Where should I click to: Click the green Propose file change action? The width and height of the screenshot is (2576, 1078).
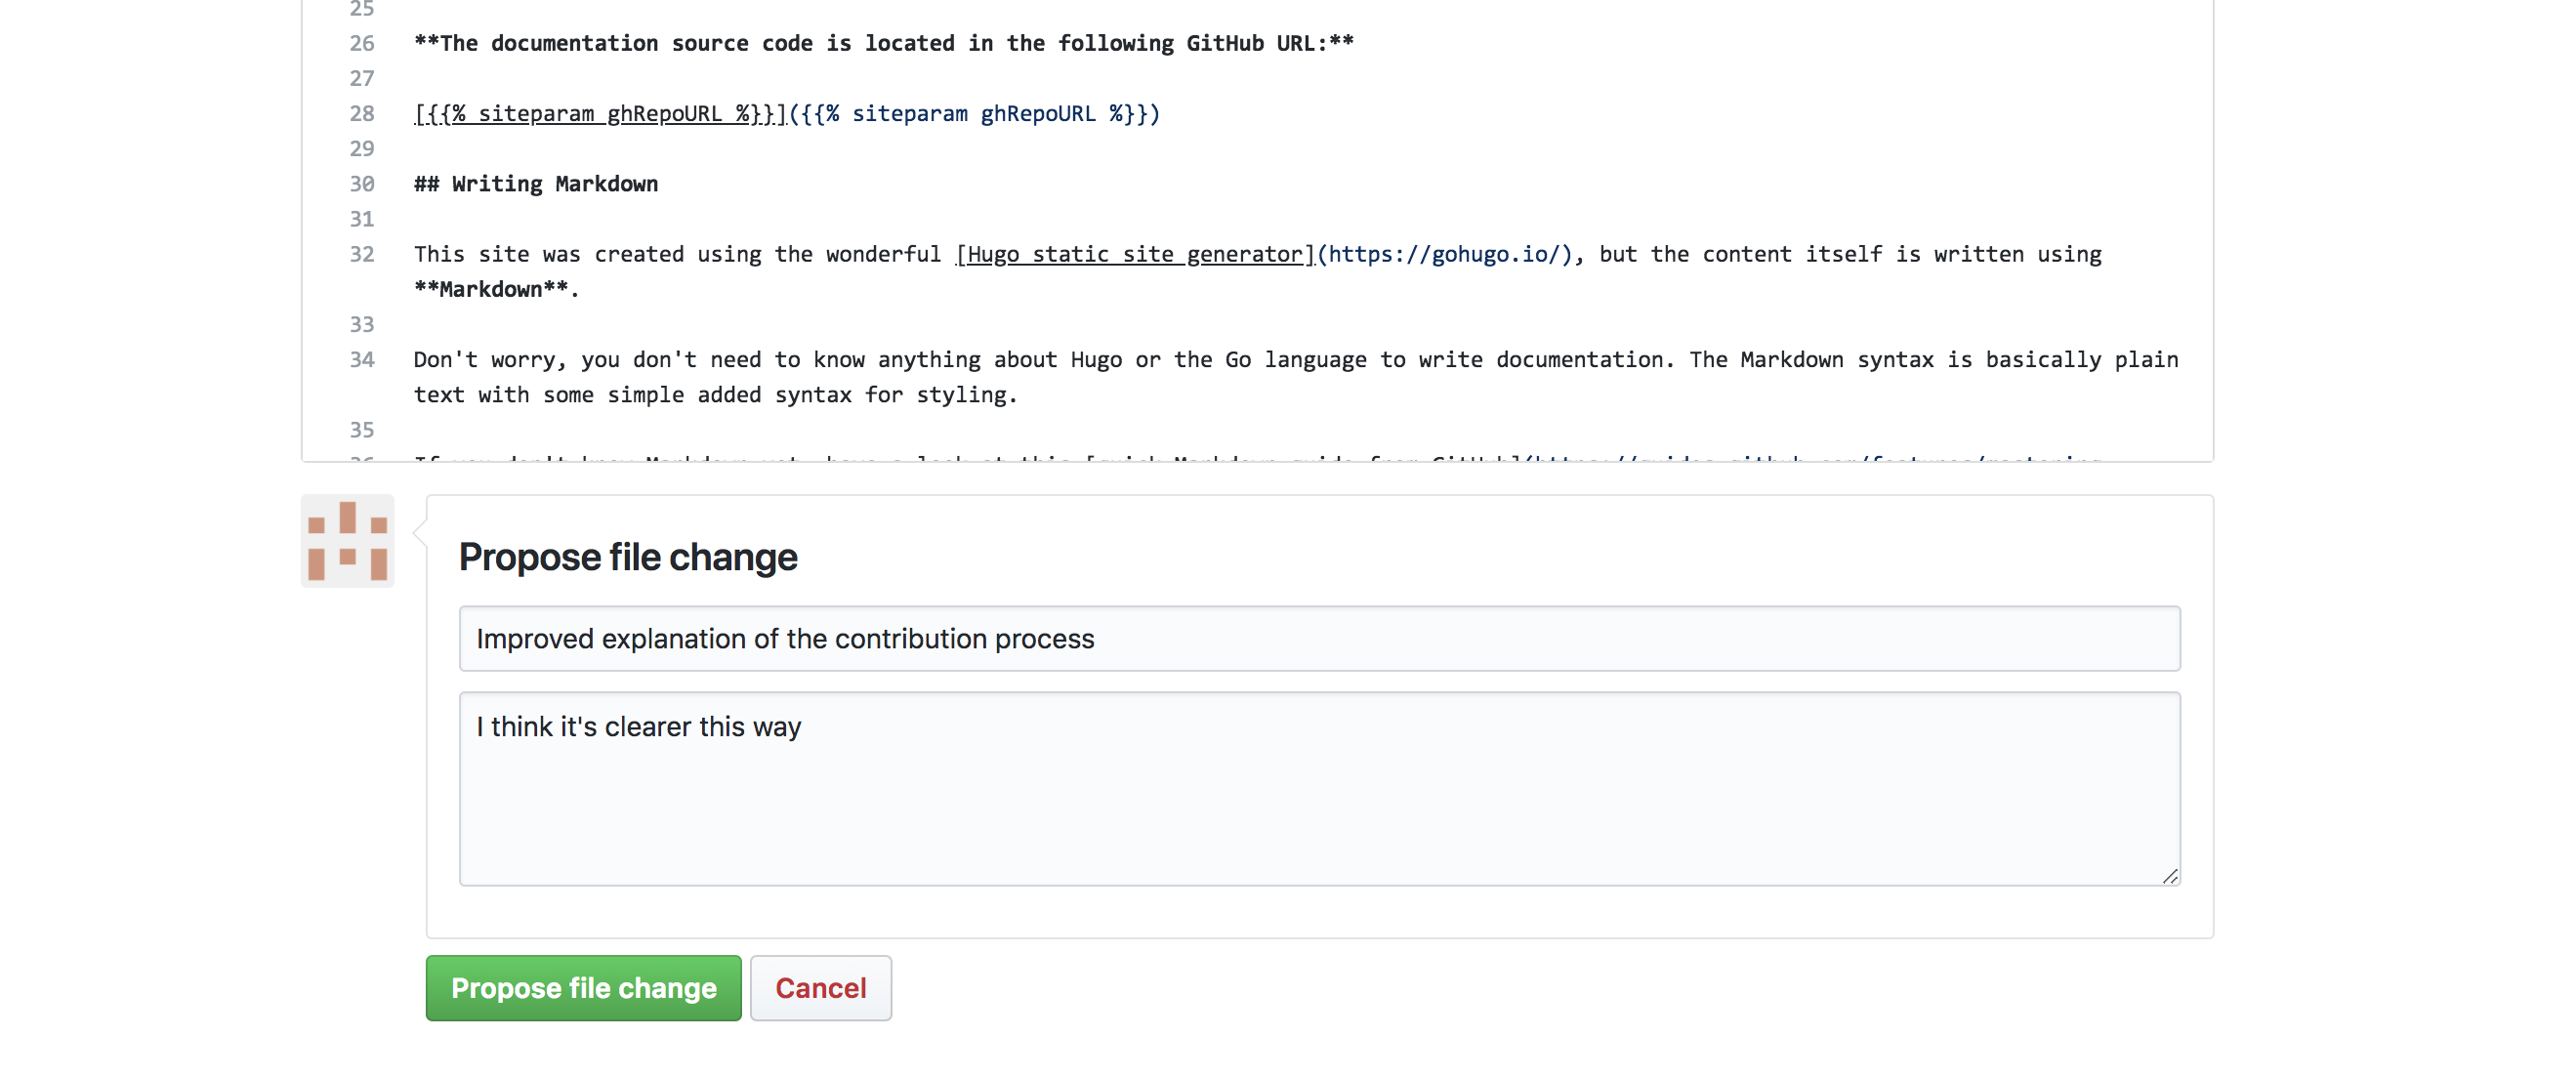pyautogui.click(x=583, y=987)
